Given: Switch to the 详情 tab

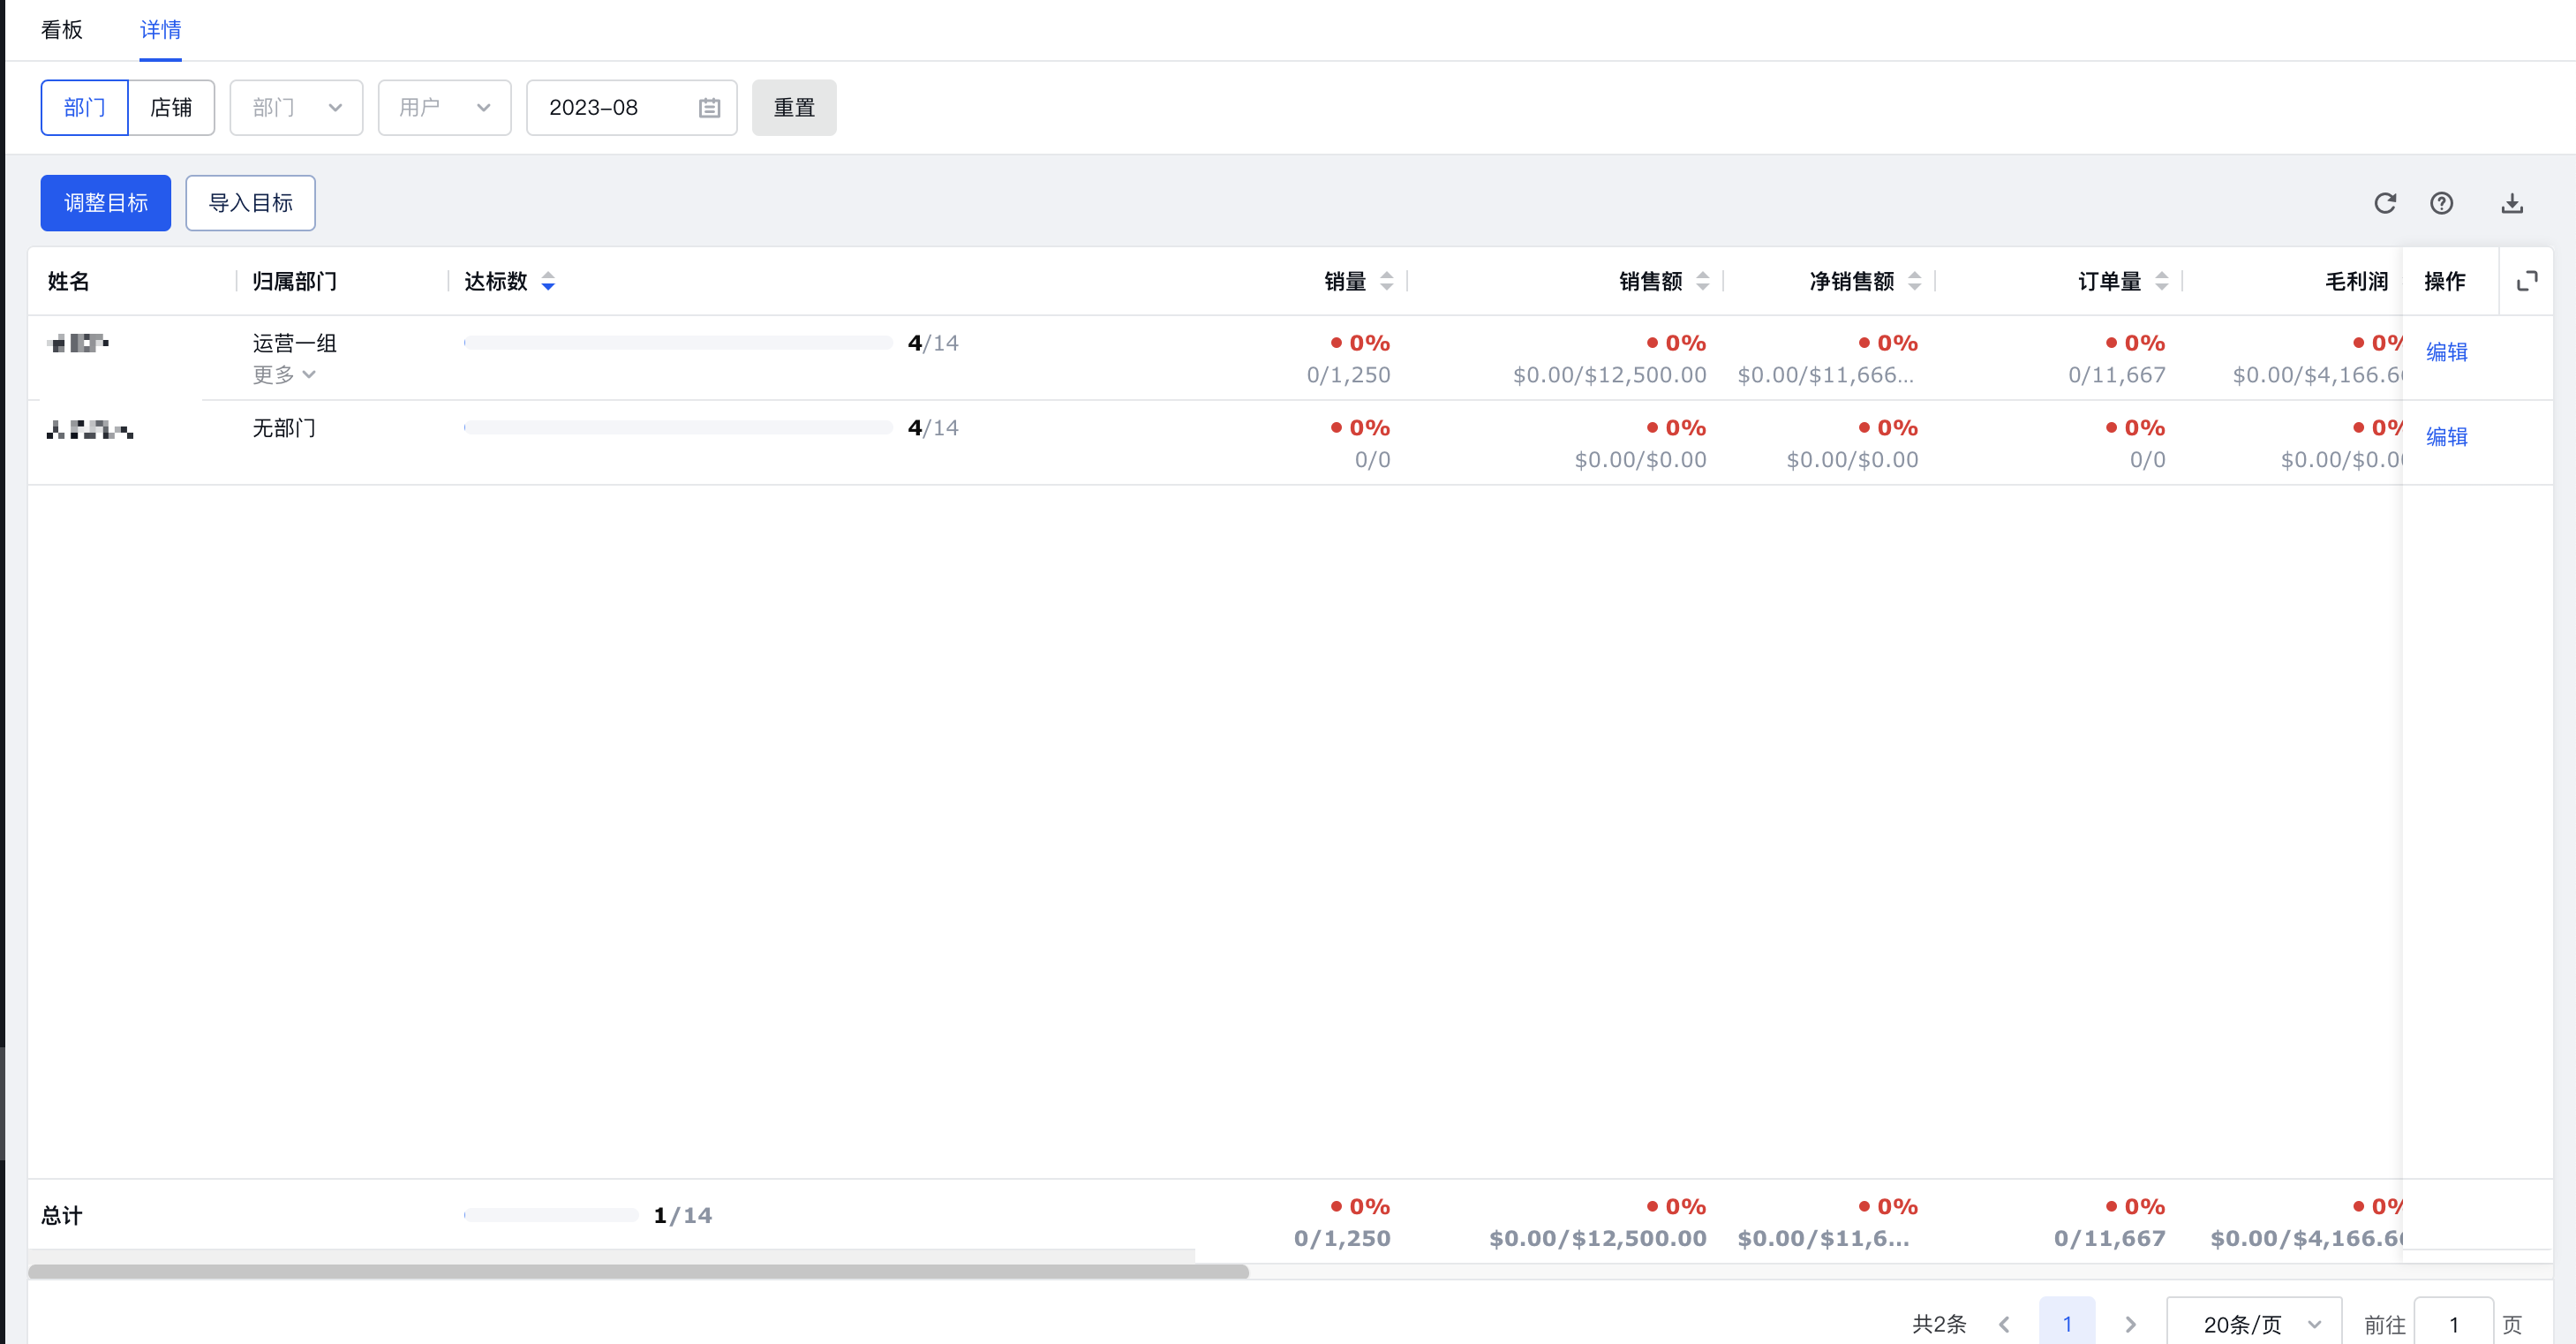Looking at the screenshot, I should click(160, 30).
